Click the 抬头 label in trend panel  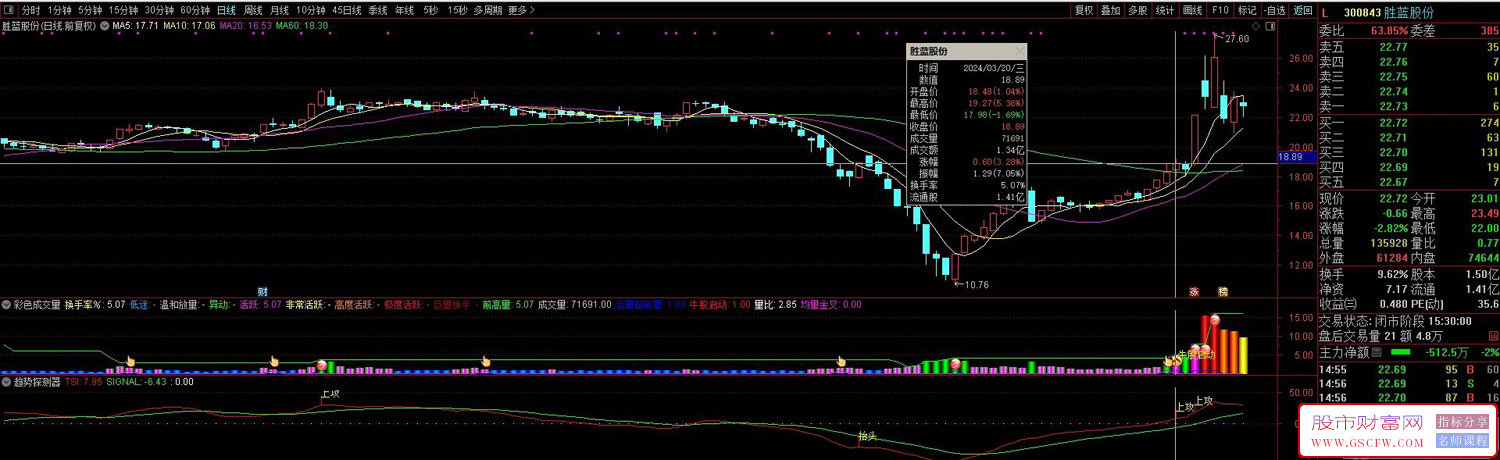(868, 436)
